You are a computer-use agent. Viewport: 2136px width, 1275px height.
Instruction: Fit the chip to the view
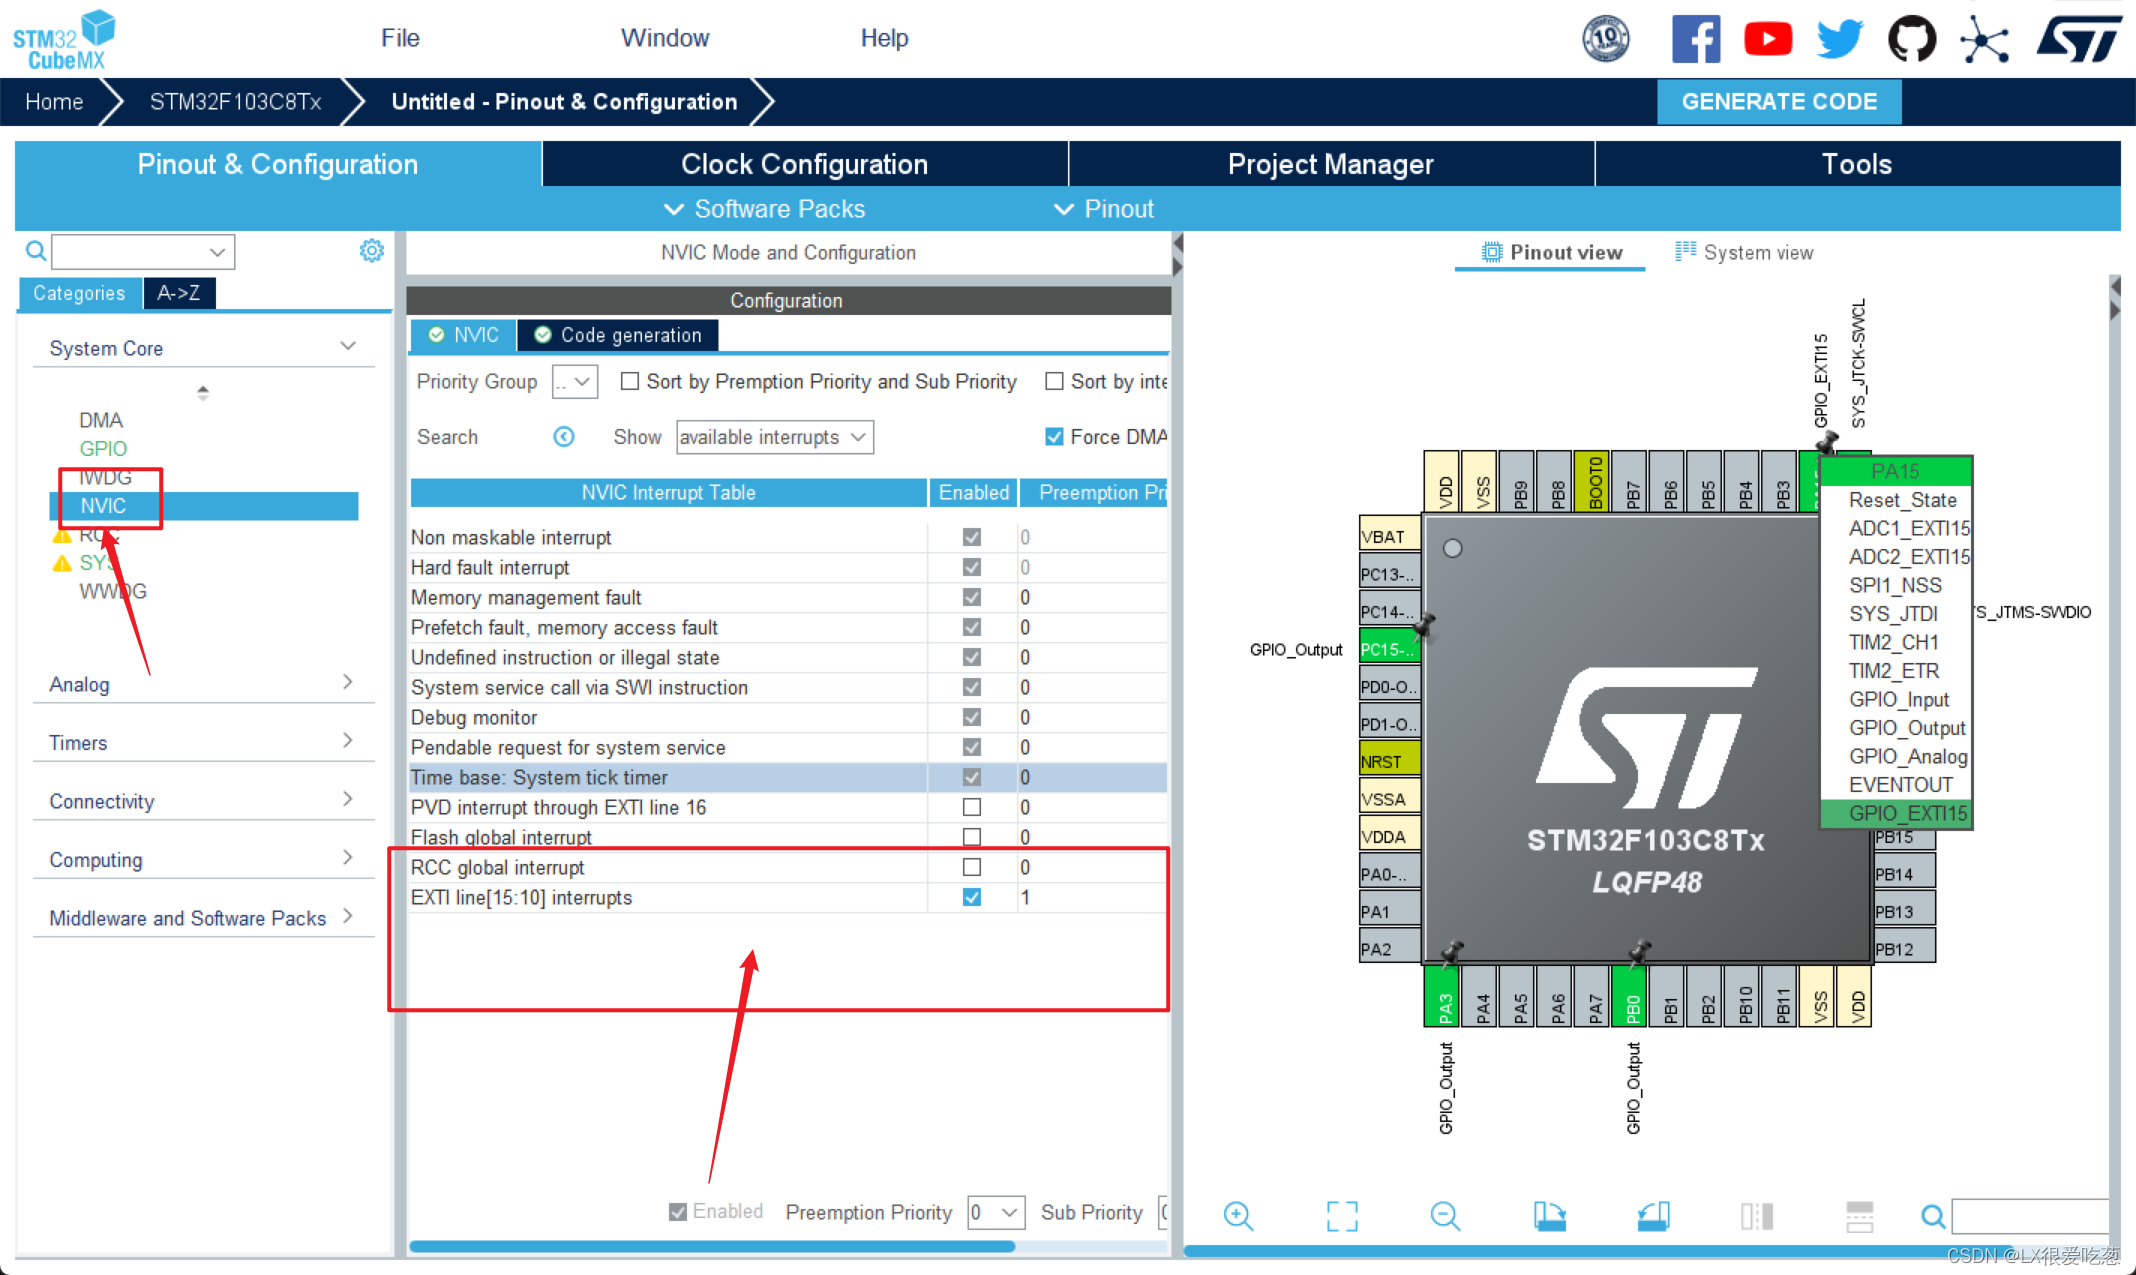[x=1342, y=1216]
